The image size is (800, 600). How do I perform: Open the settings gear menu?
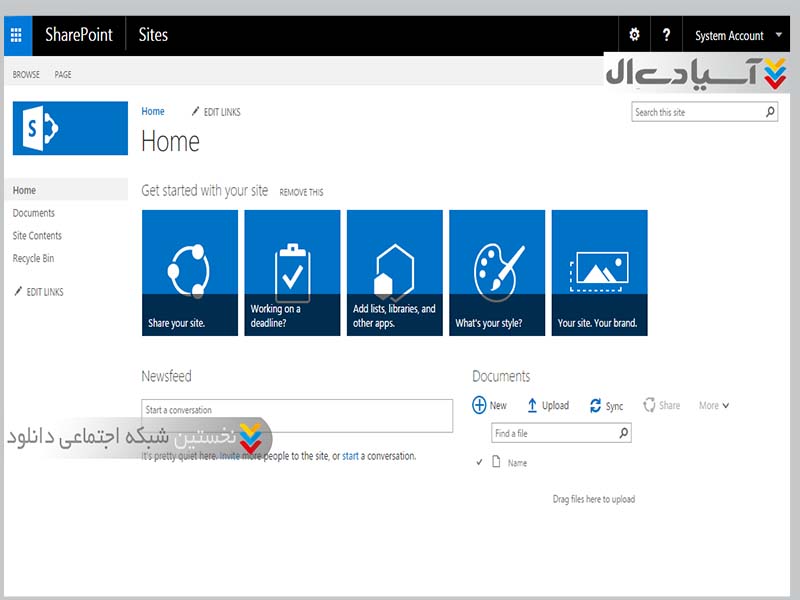(x=634, y=35)
